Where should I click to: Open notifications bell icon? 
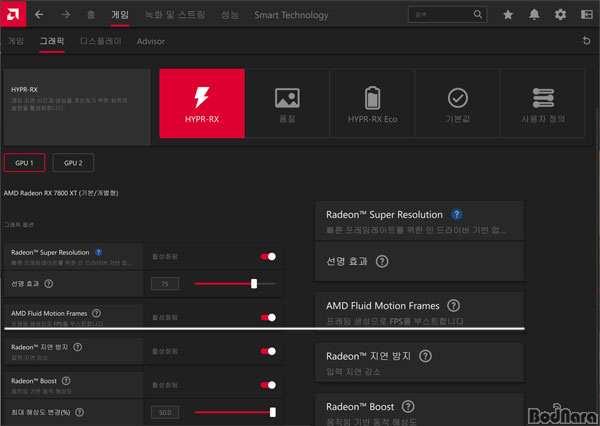534,15
